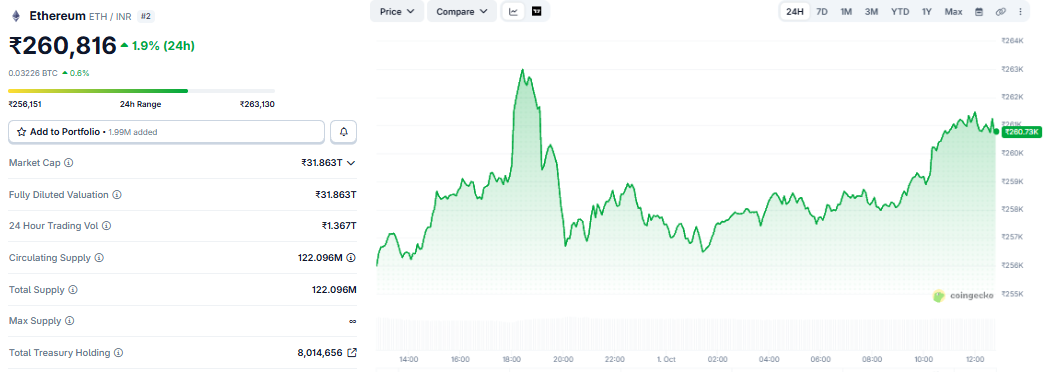
Task: Click the ₹263K y-axis label
Action: [1012, 69]
